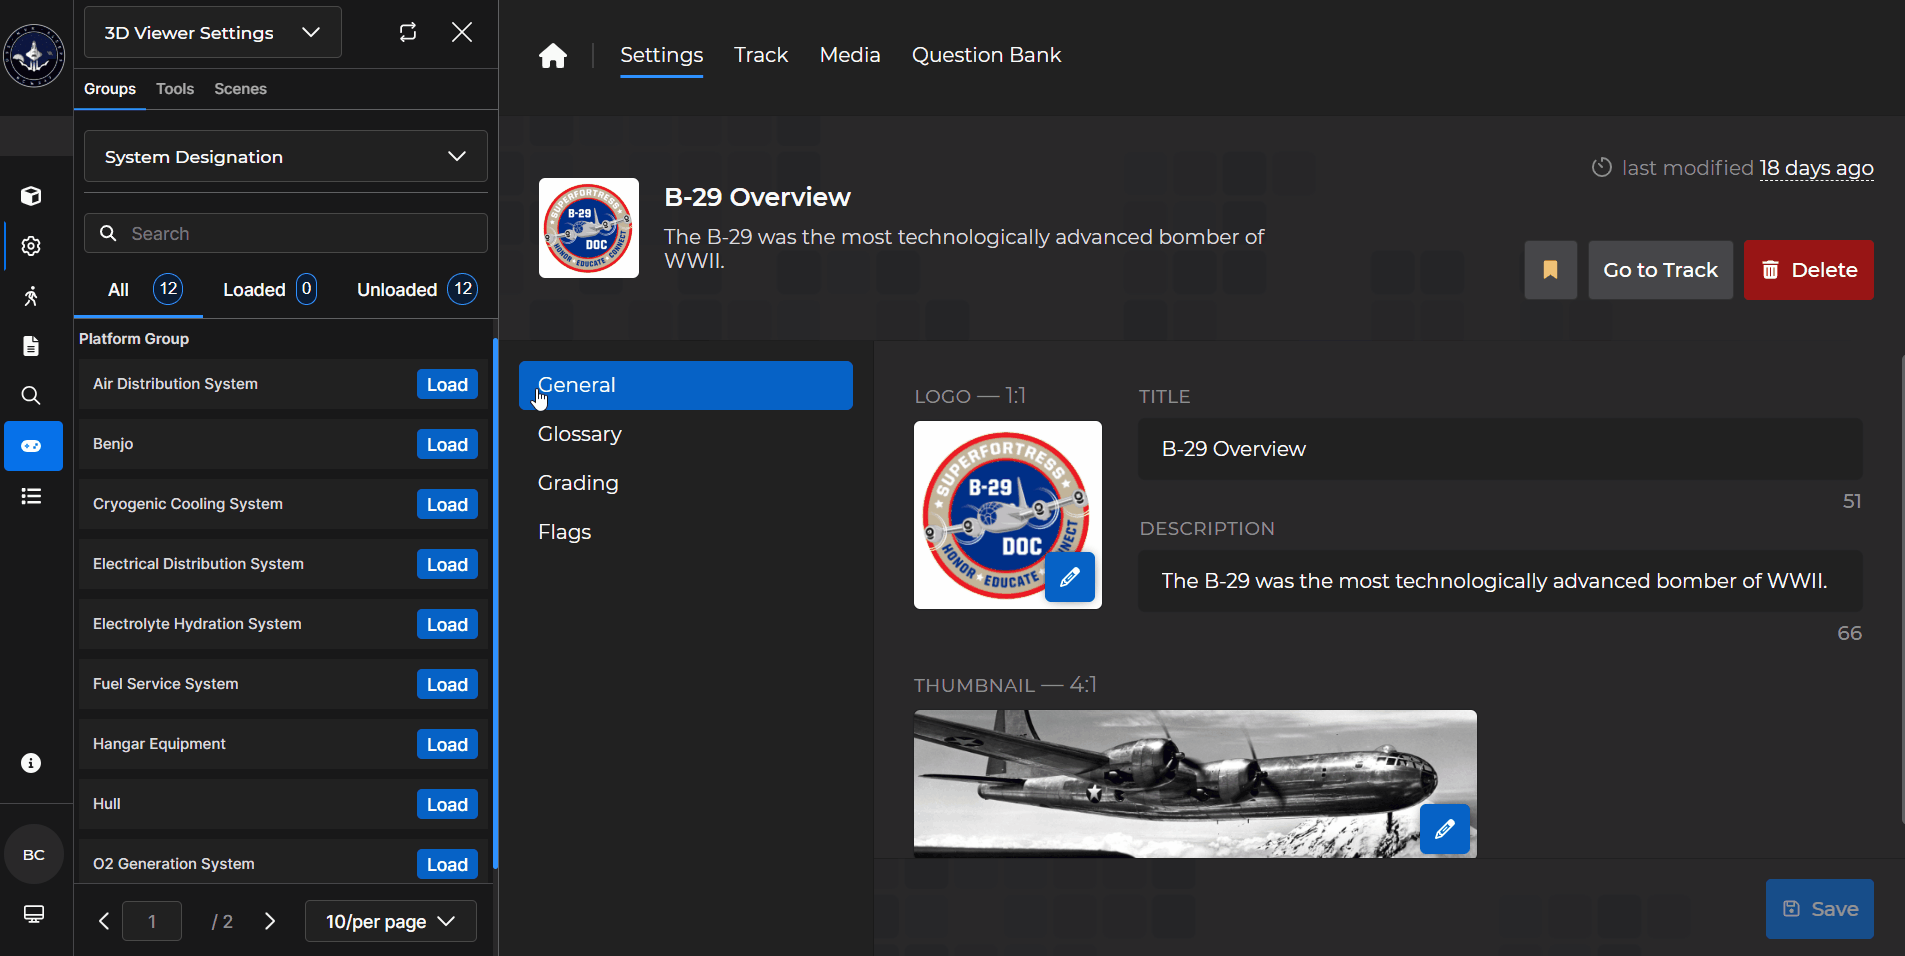Select General in the settings menu
The width and height of the screenshot is (1905, 956).
coord(686,385)
